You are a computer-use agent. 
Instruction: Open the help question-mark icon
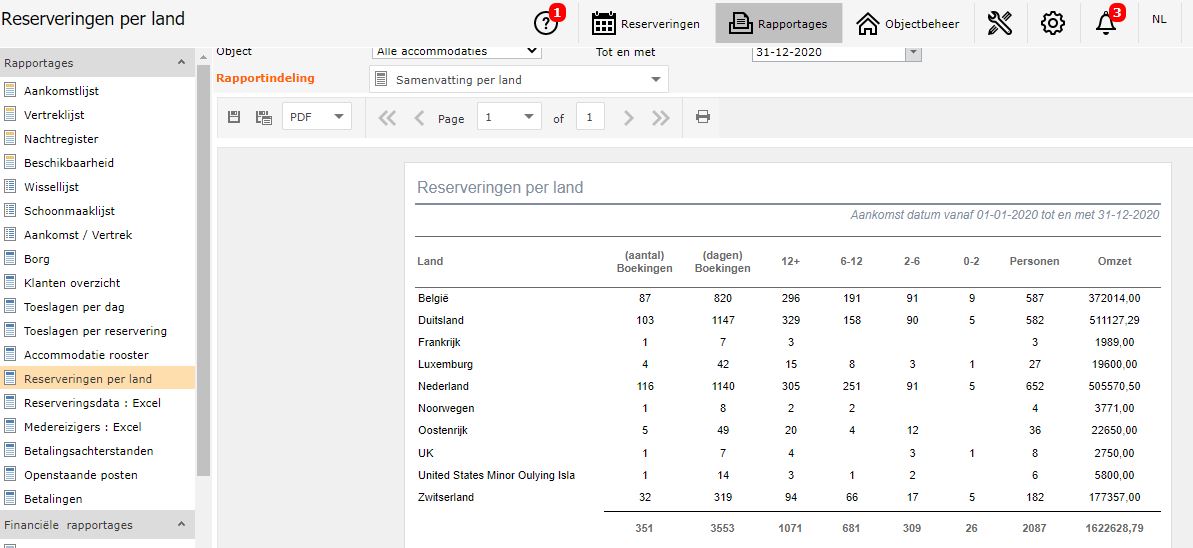point(546,24)
